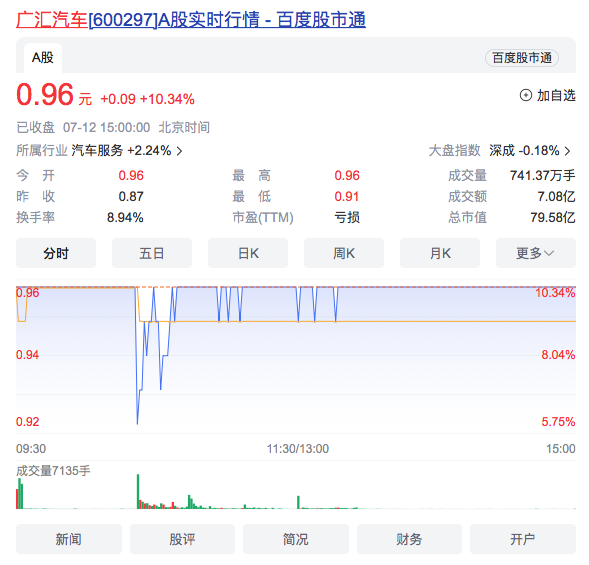This screenshot has height=565, width=589.
Task: Open the 更多 dropdown
Action: (536, 253)
